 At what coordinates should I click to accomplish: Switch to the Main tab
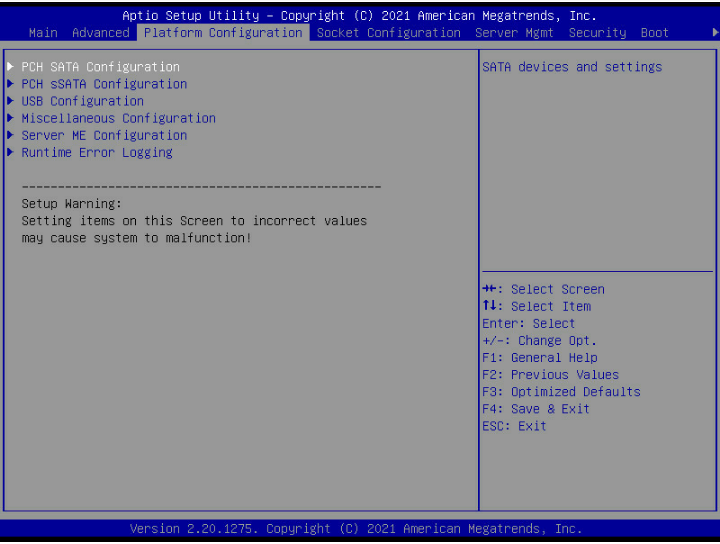click(43, 33)
